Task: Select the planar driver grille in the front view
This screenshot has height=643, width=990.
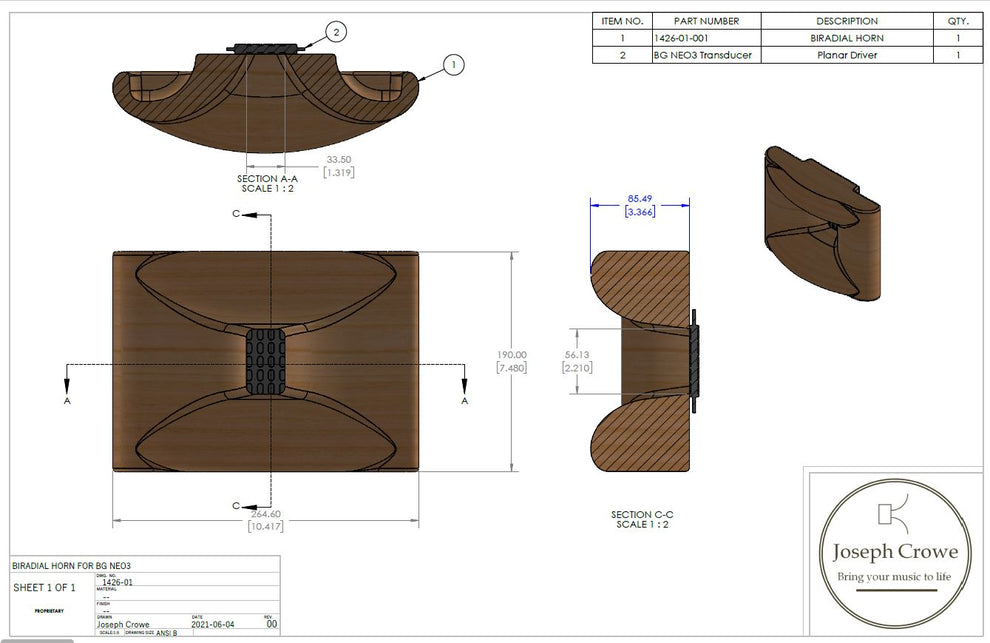Action: pyautogui.click(x=266, y=360)
